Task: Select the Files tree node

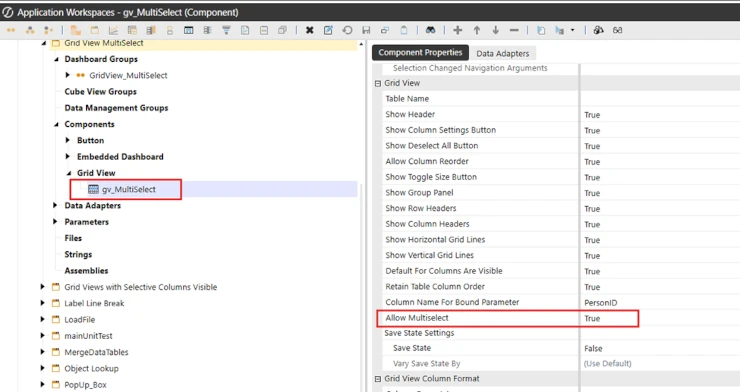Action: pos(73,238)
